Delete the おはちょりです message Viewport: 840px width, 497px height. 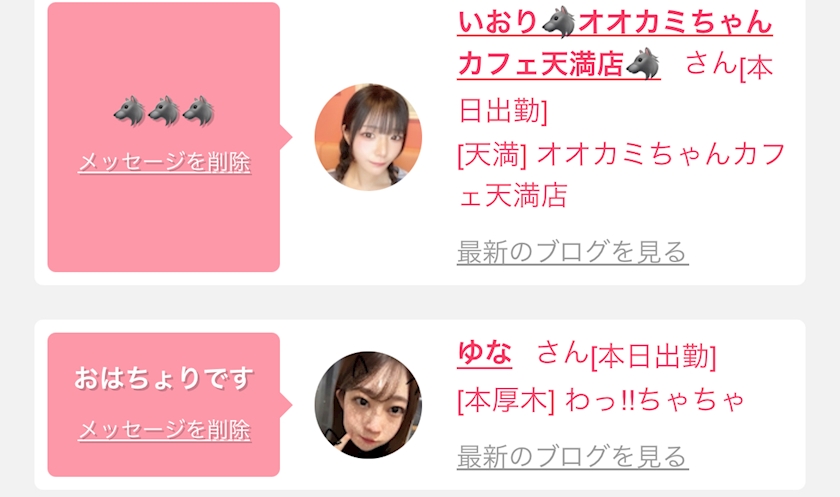(x=164, y=430)
